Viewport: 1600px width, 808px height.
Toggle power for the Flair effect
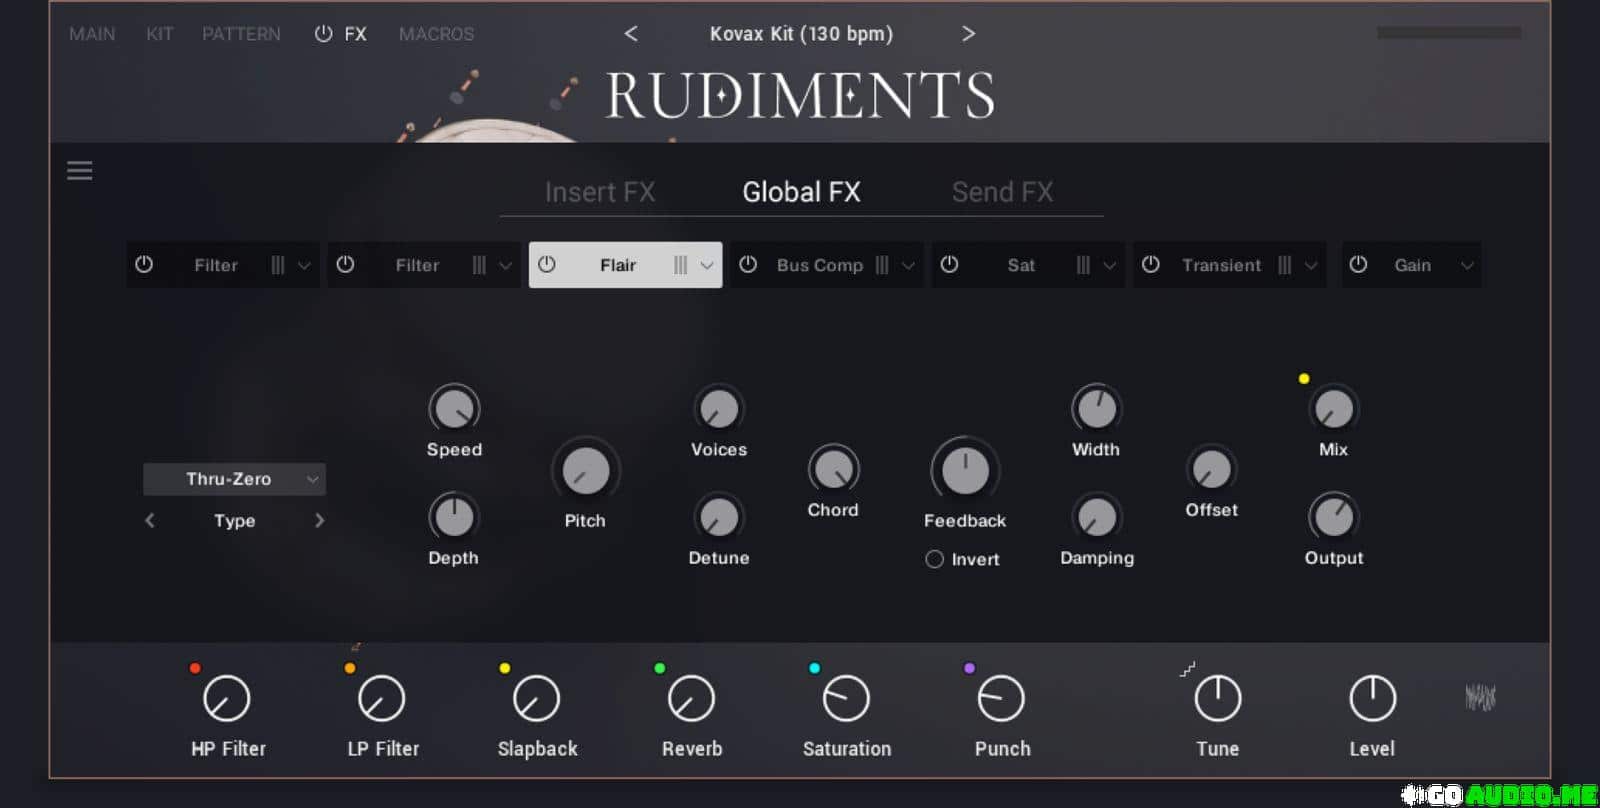coord(547,265)
